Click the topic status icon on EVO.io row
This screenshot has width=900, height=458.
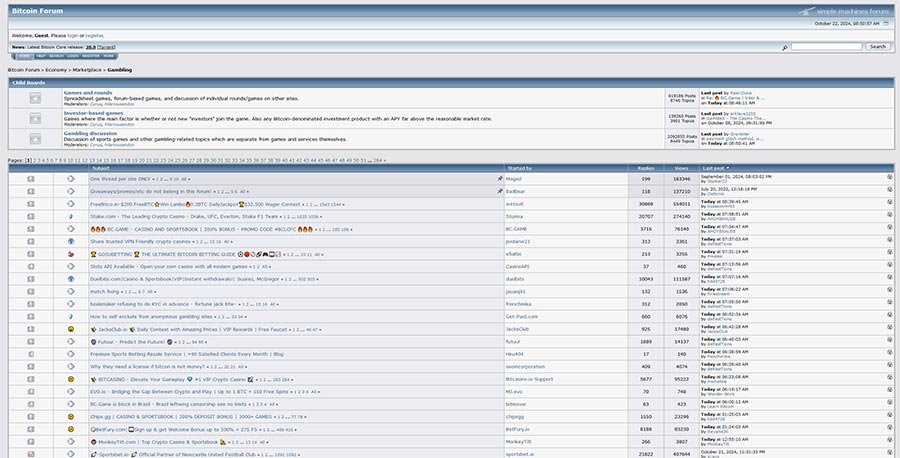click(x=30, y=392)
